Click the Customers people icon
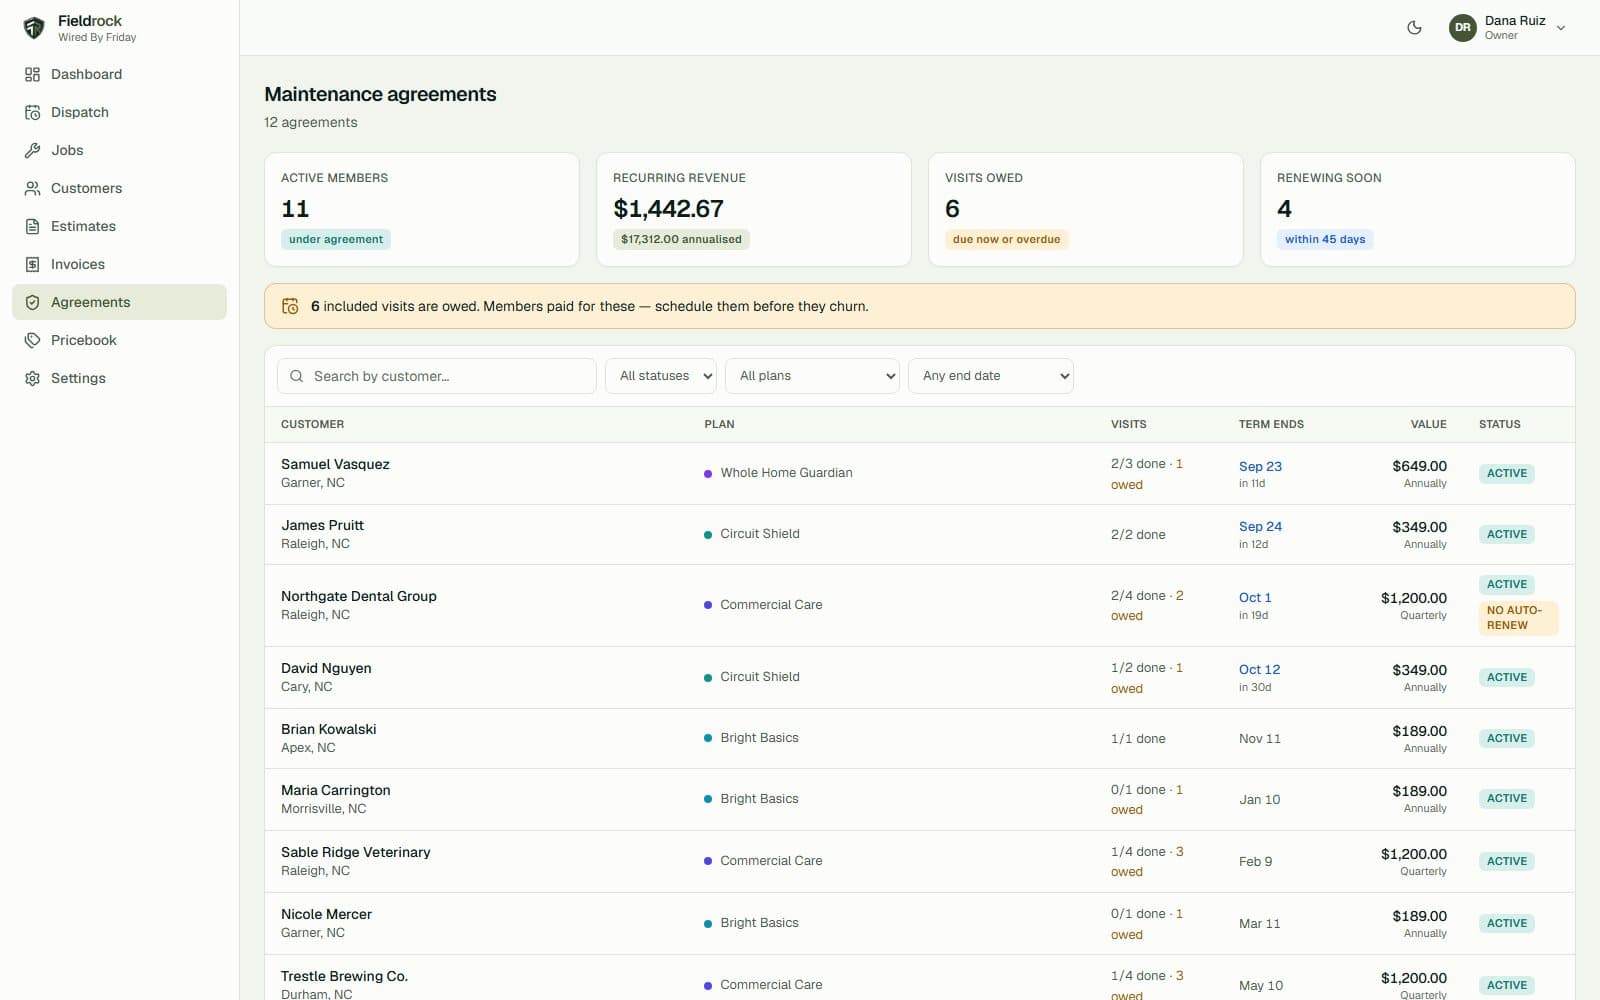 32,188
